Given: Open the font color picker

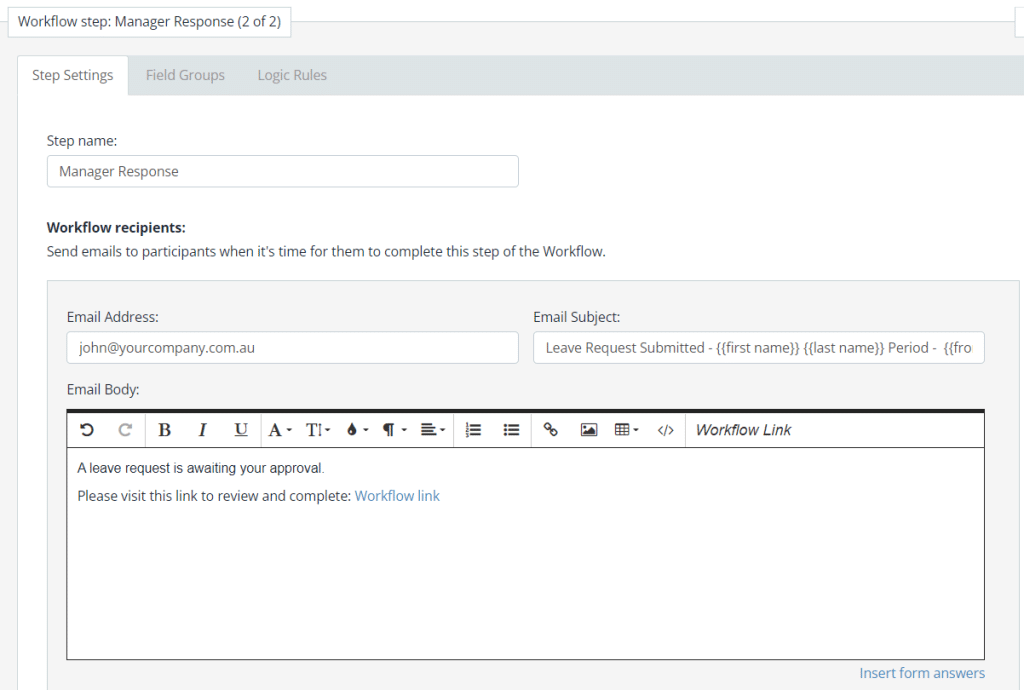Looking at the screenshot, I should pyautogui.click(x=277, y=429).
